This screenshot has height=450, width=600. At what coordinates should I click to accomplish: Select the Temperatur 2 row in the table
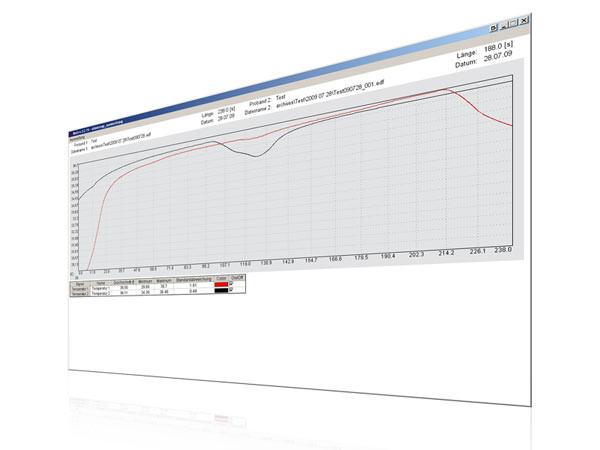157,292
